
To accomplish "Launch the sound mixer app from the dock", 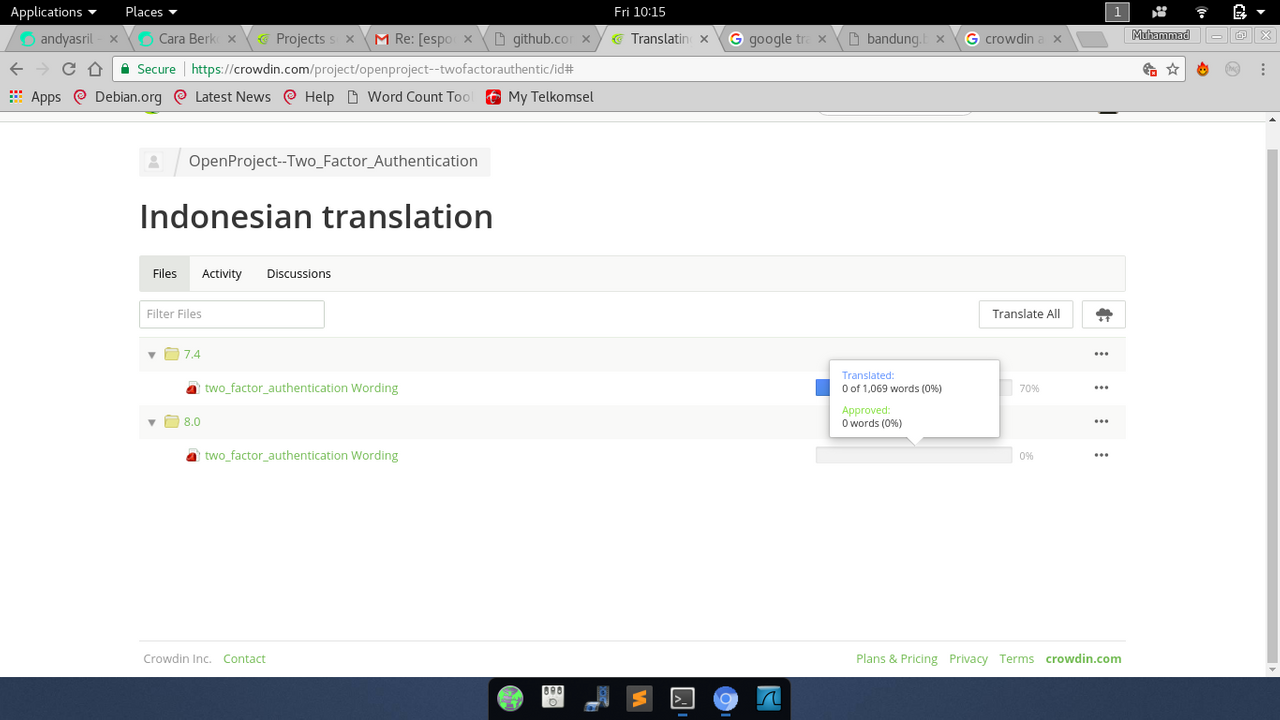I will pyautogui.click(x=553, y=698).
